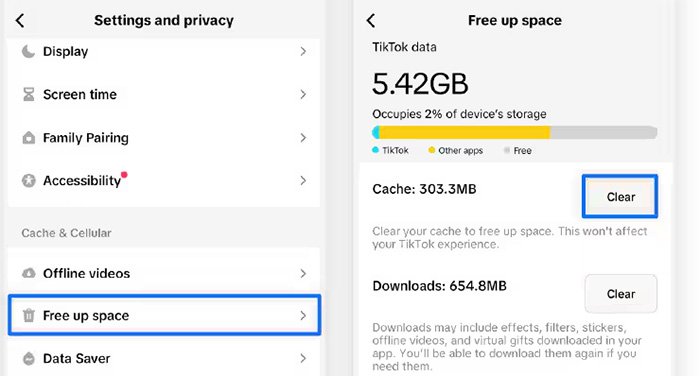Clear the 654.8MB downloads
Image resolution: width=700 pixels, height=376 pixels.
(x=621, y=293)
